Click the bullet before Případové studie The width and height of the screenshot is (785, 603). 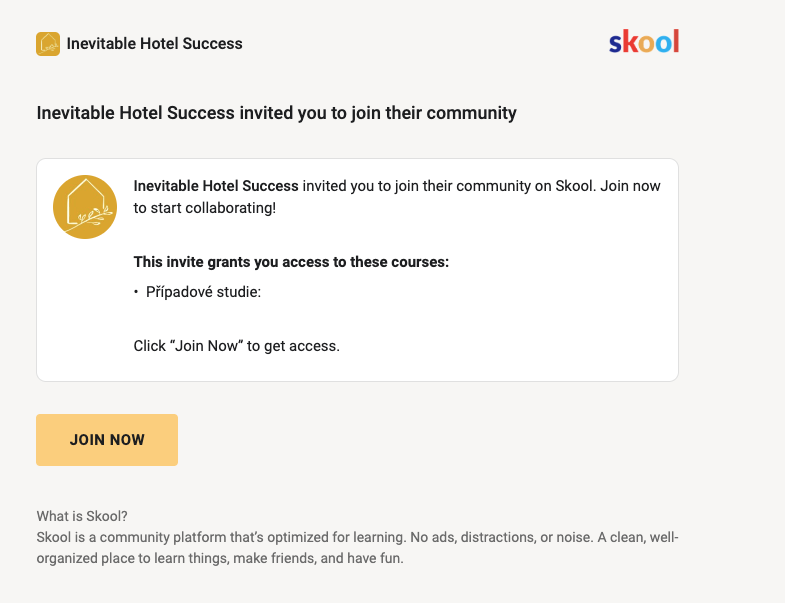pyautogui.click(x=136, y=292)
